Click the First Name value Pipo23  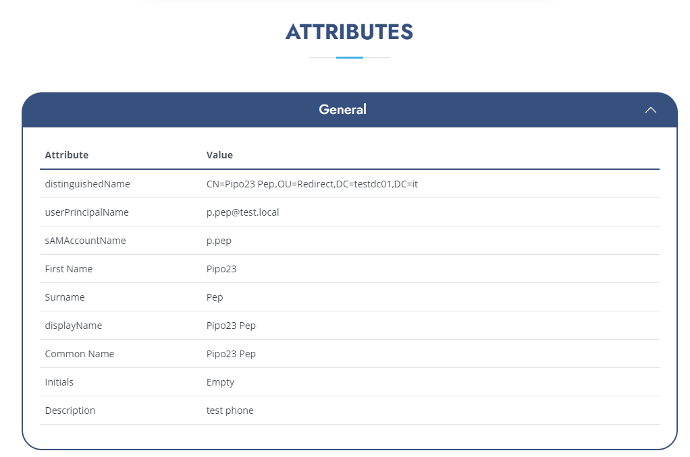pos(221,269)
